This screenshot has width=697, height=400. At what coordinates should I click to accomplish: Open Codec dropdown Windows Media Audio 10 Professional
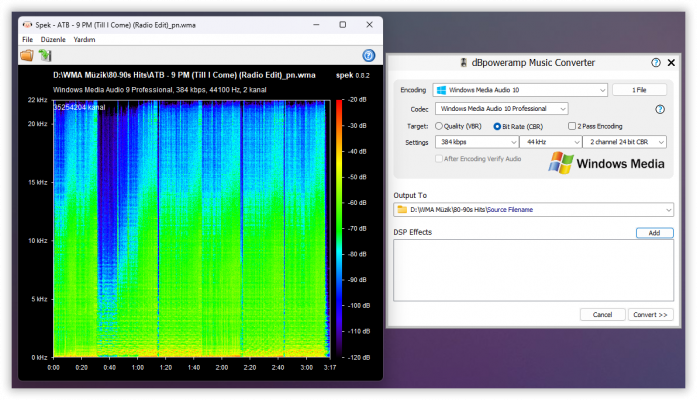[x=501, y=108]
